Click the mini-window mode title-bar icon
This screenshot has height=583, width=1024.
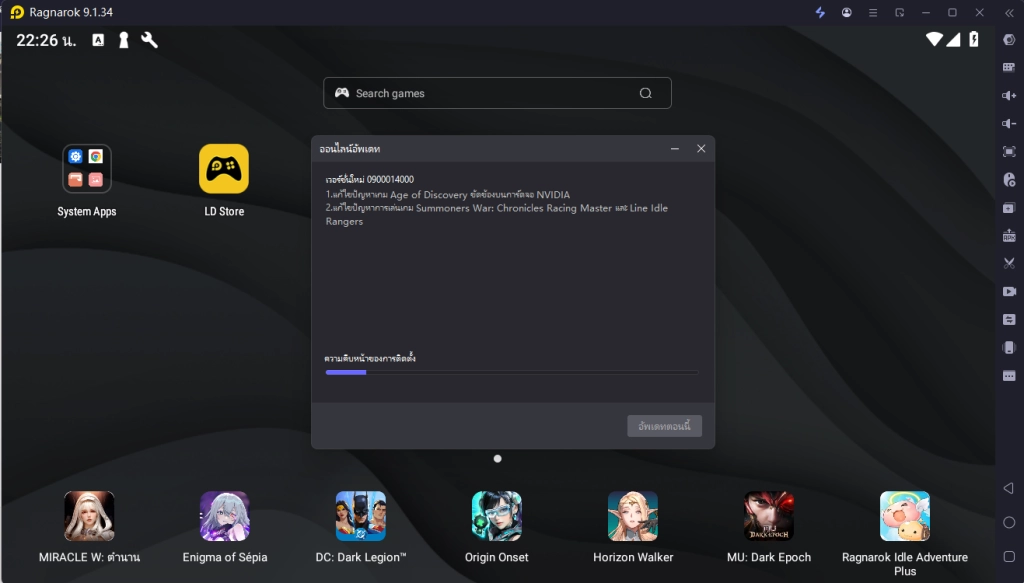click(x=899, y=12)
